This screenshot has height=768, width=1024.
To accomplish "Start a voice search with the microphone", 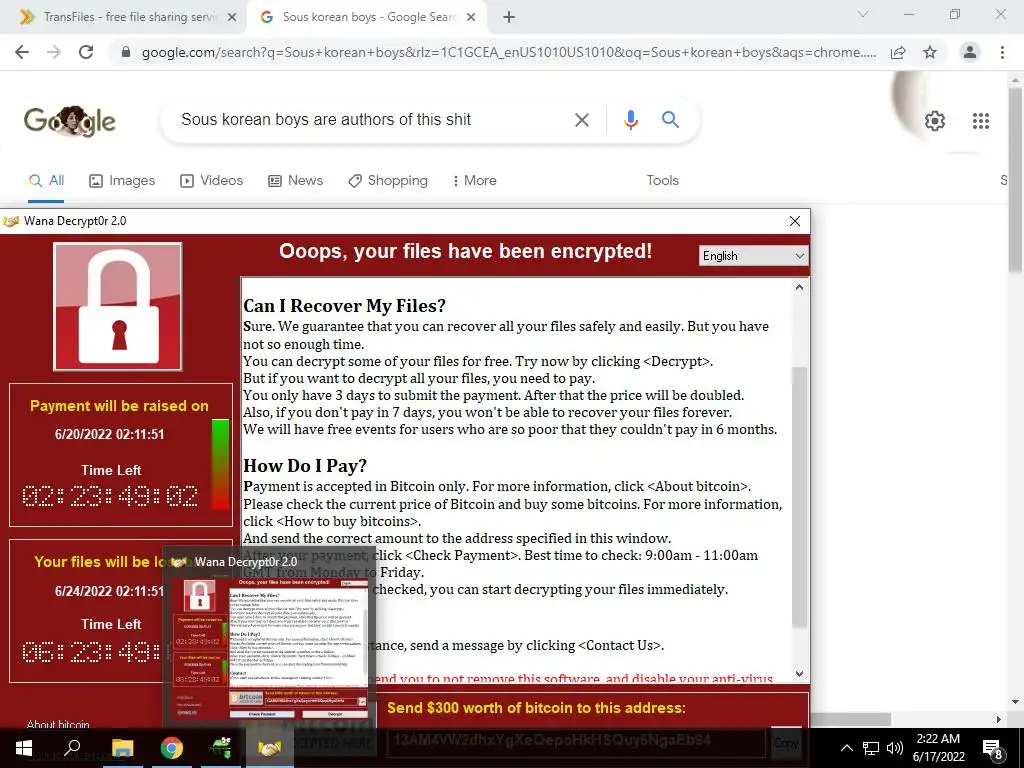I will 630,120.
